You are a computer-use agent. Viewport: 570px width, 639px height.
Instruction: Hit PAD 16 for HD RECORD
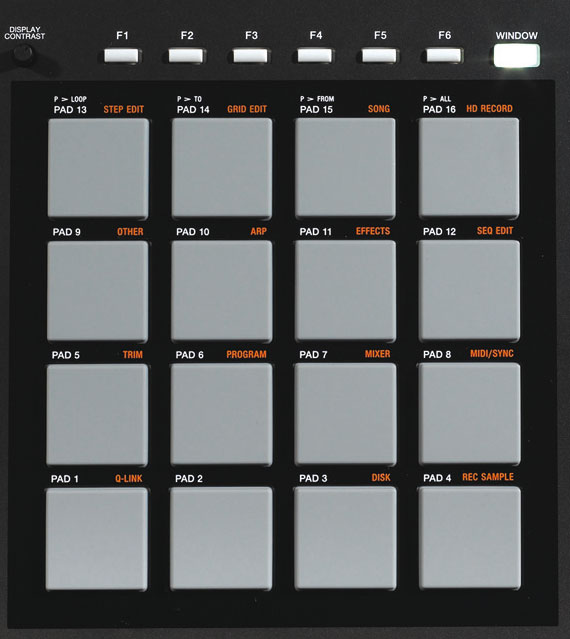tap(469, 167)
